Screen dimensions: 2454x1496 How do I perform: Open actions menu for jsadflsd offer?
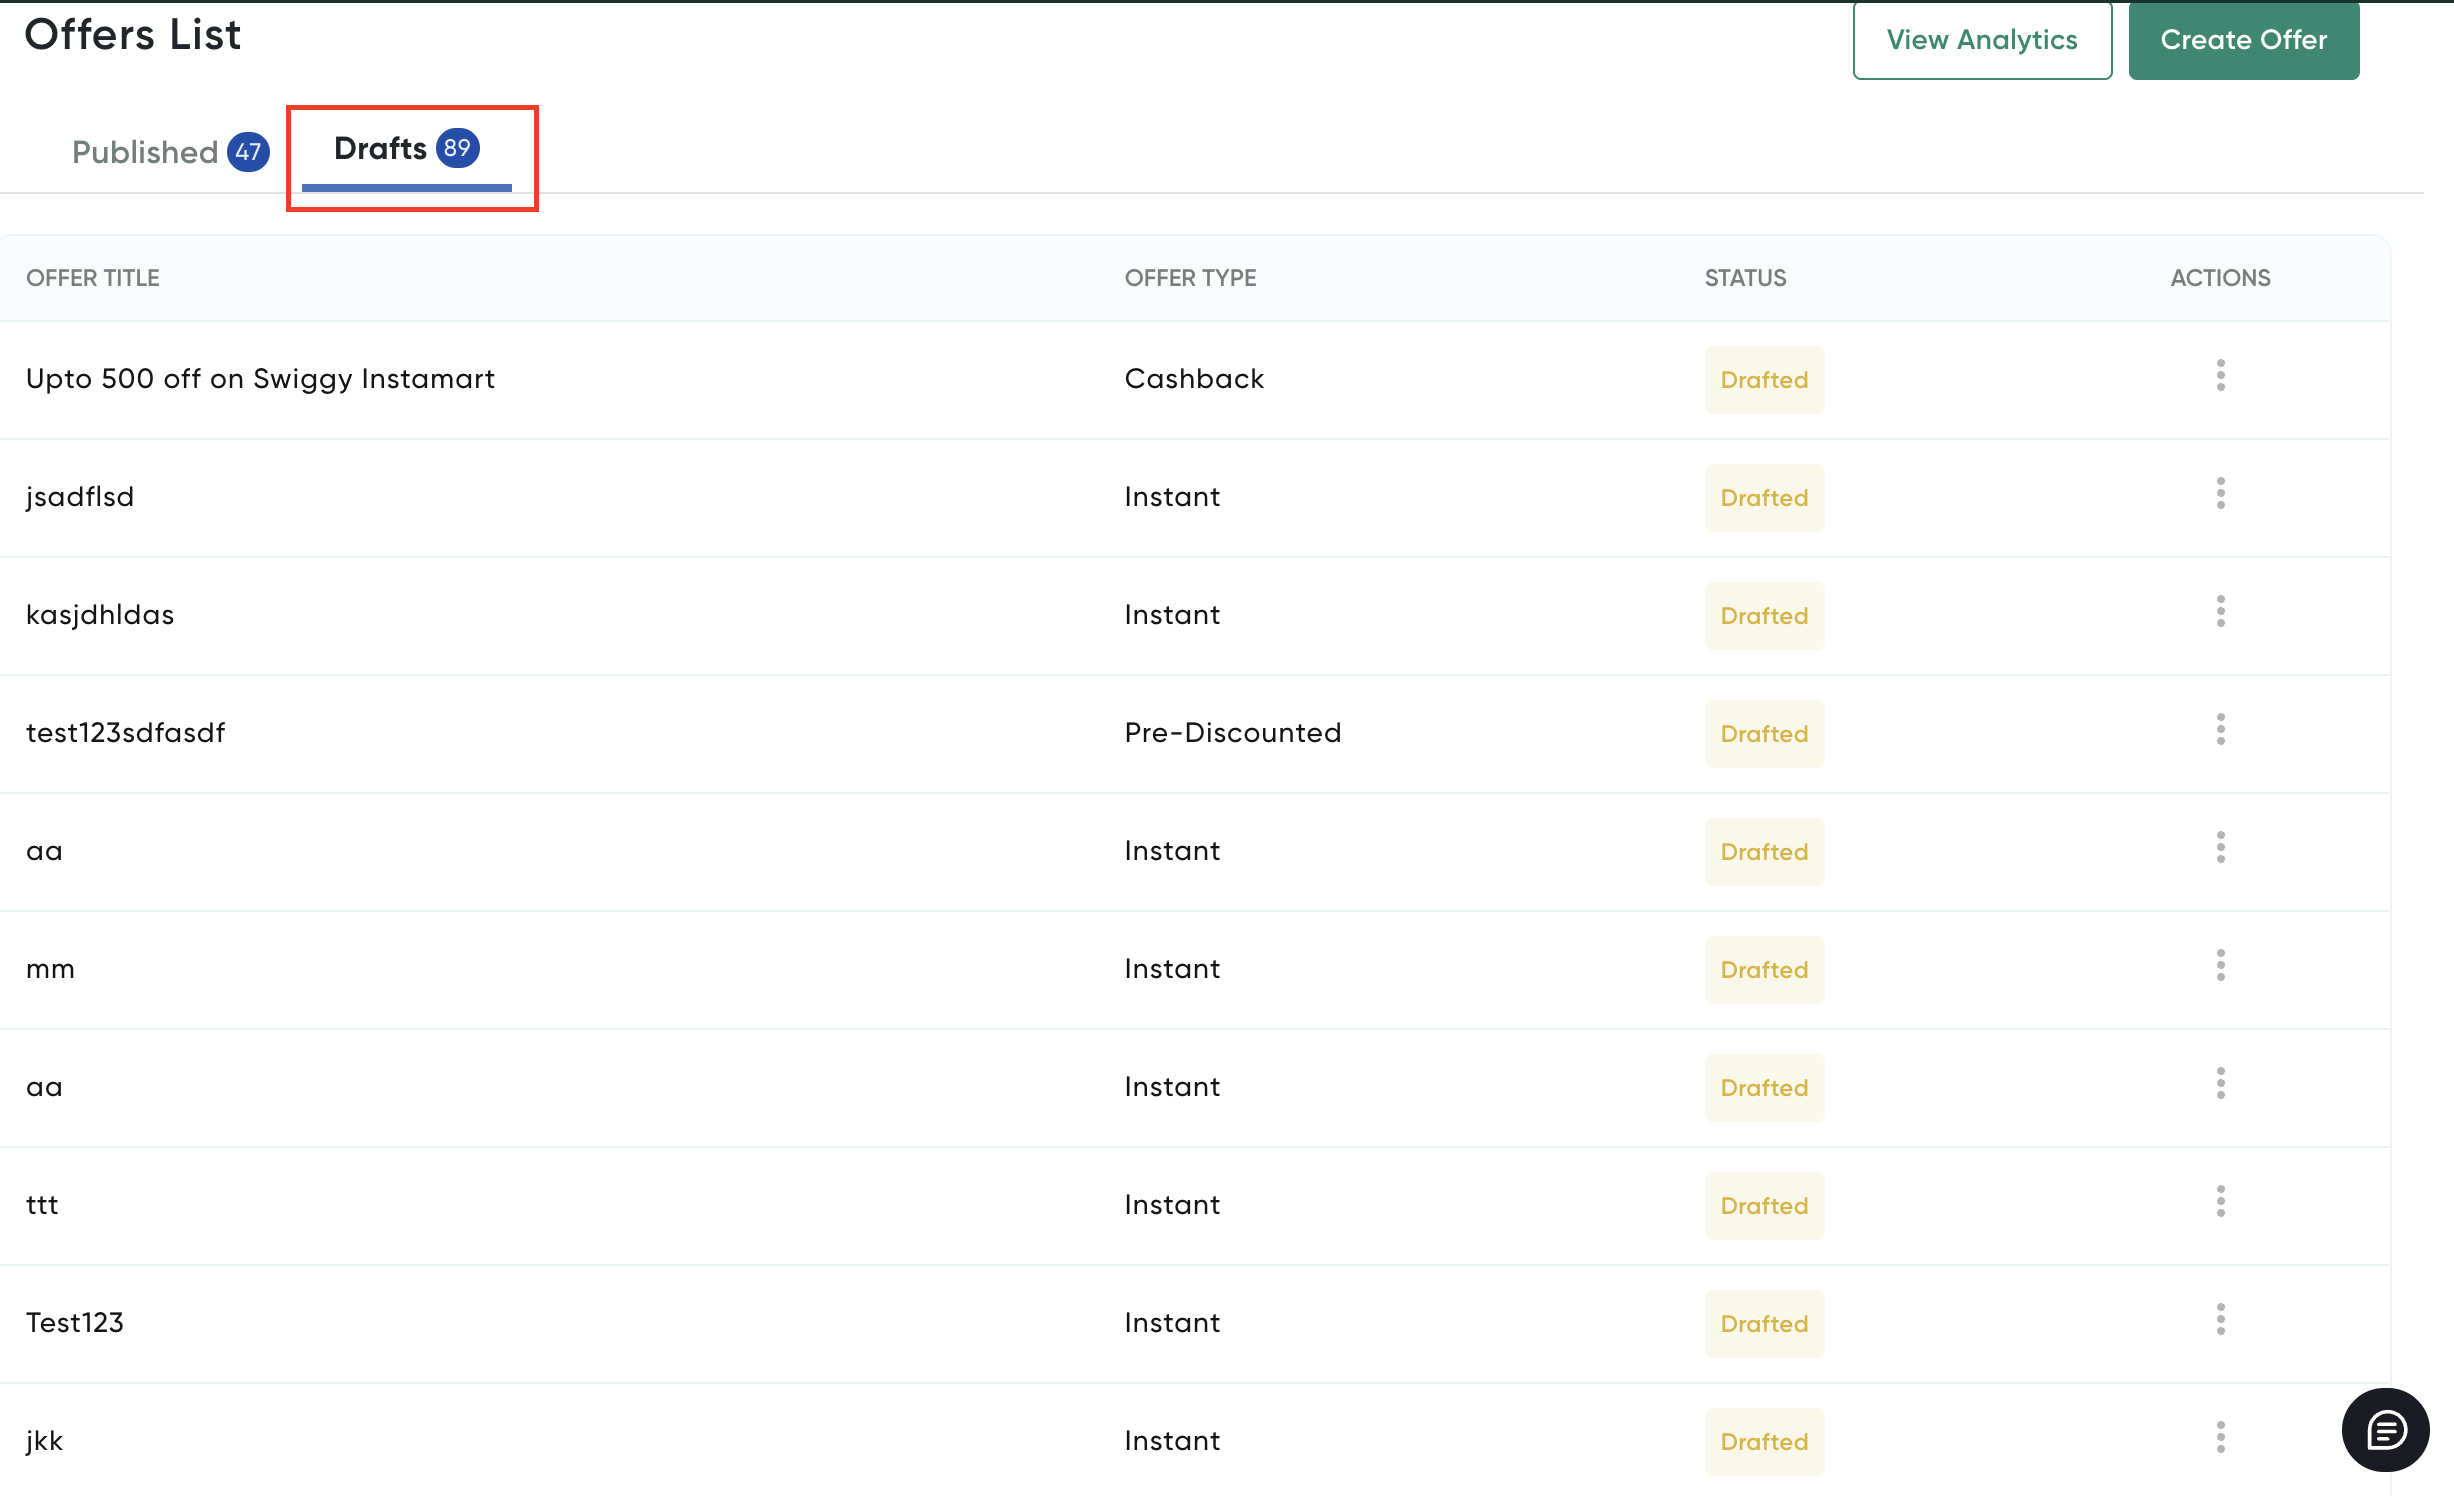pos(2220,494)
